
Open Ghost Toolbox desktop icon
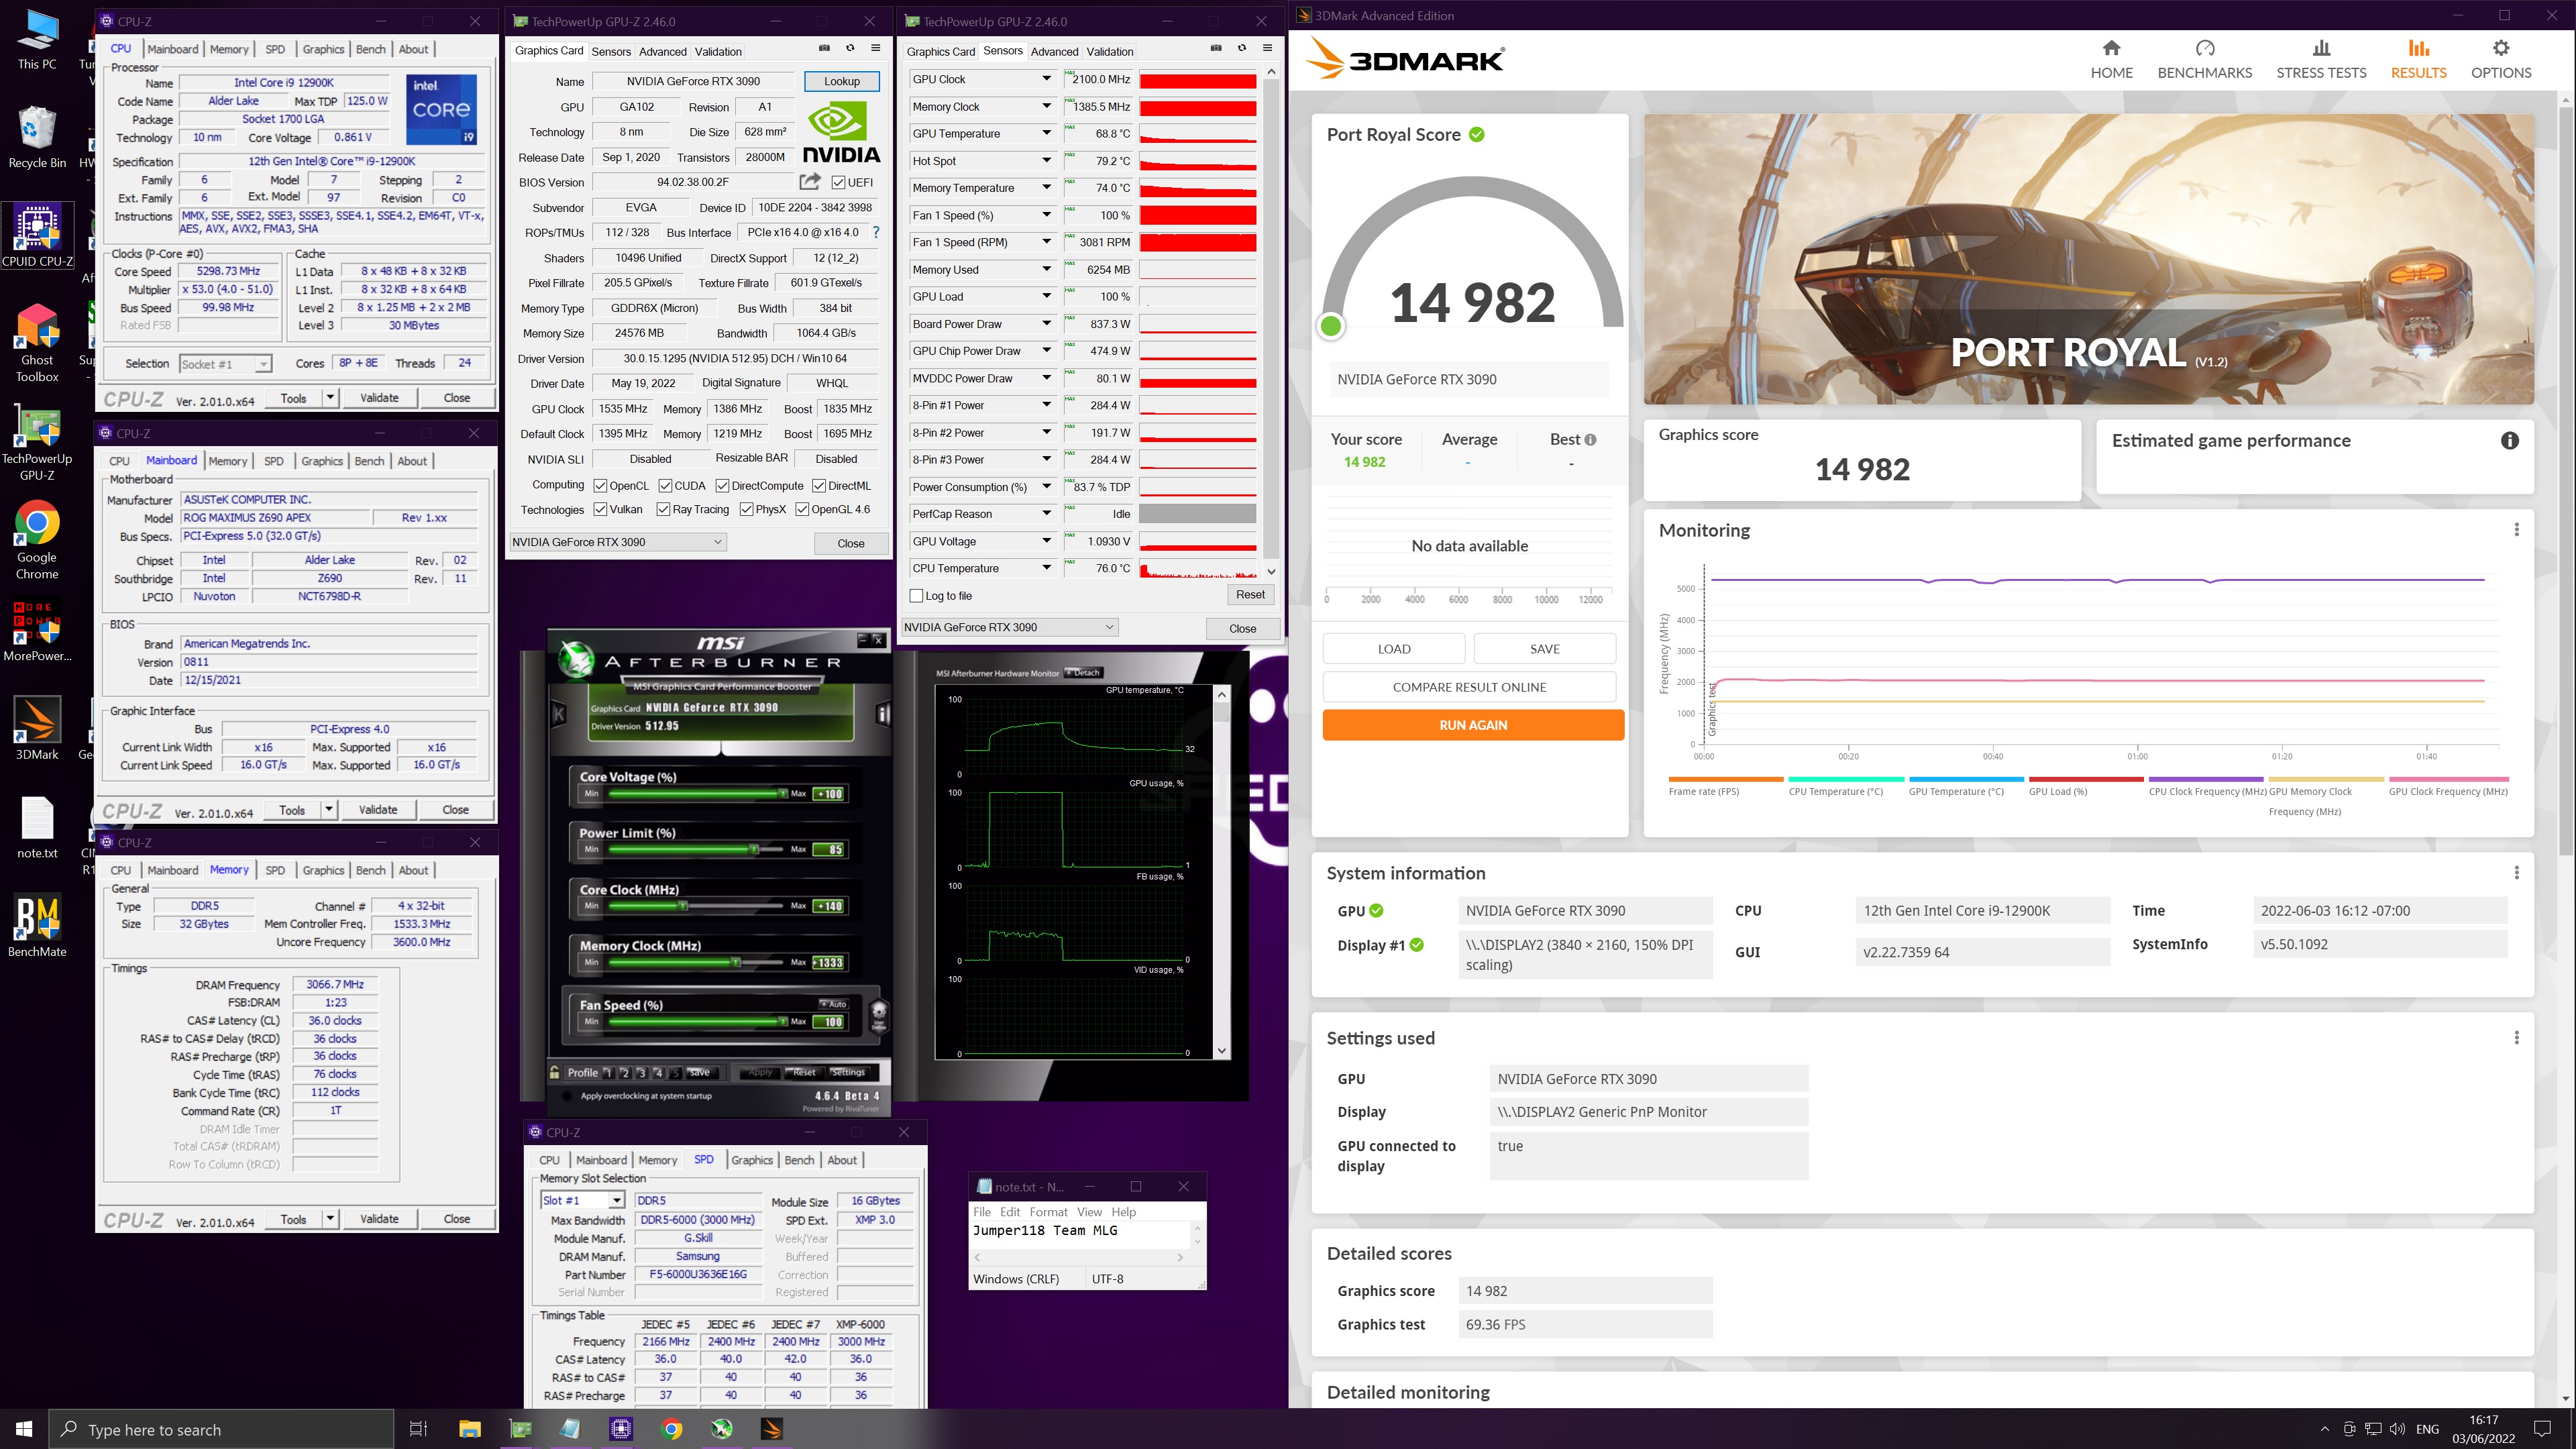tap(37, 343)
